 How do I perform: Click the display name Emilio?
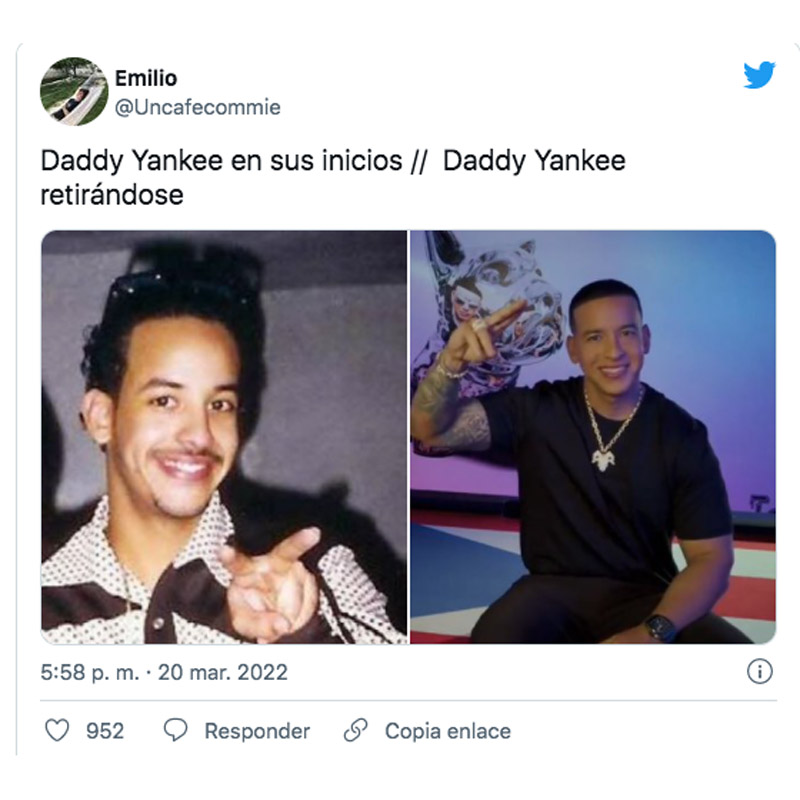tap(146, 79)
